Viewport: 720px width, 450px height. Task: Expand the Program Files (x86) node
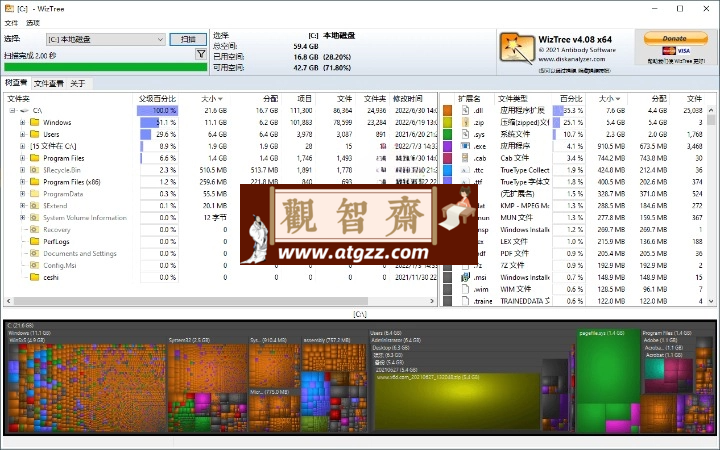[x=22, y=182]
